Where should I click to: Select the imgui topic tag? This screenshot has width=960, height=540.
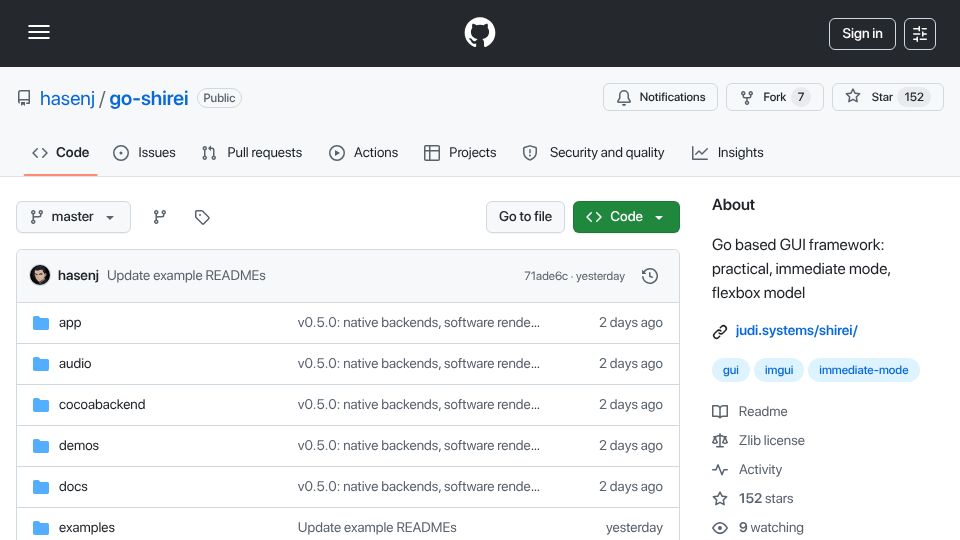point(779,370)
